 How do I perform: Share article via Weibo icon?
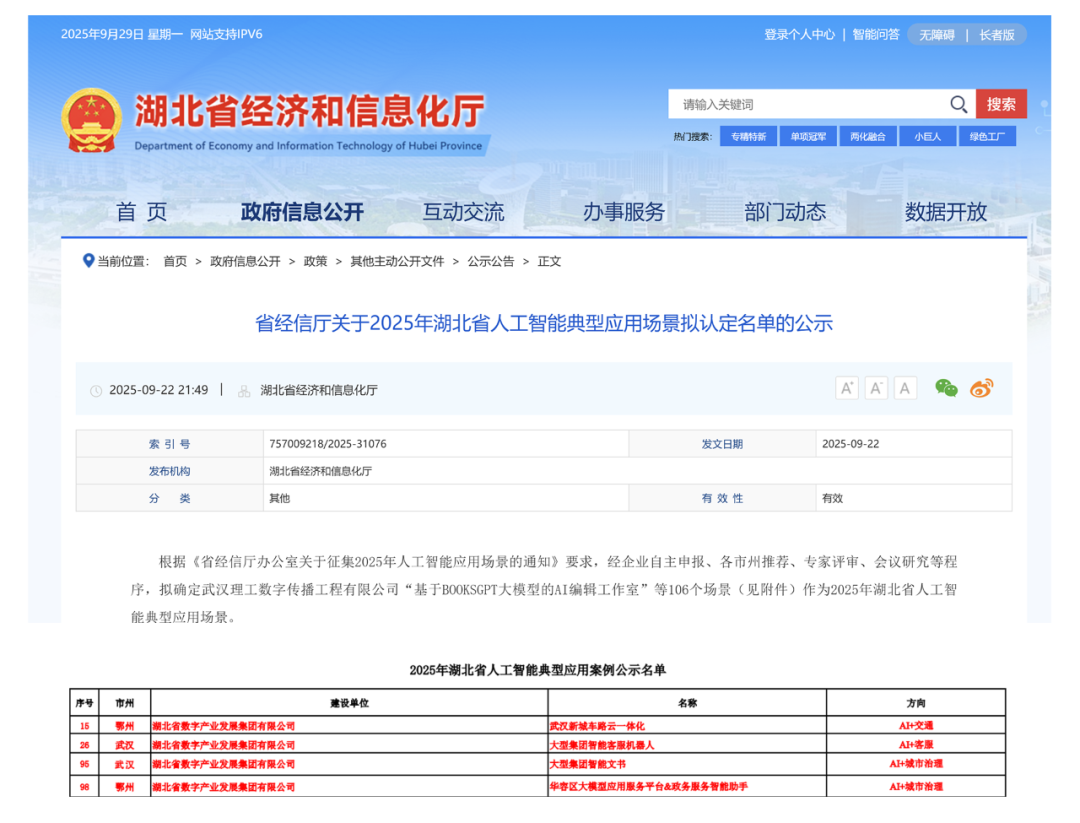tap(981, 388)
